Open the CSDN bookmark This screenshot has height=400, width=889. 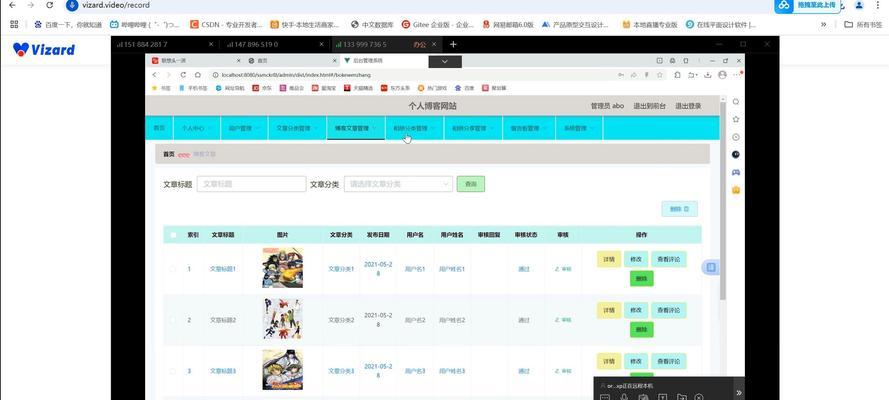click(226, 25)
